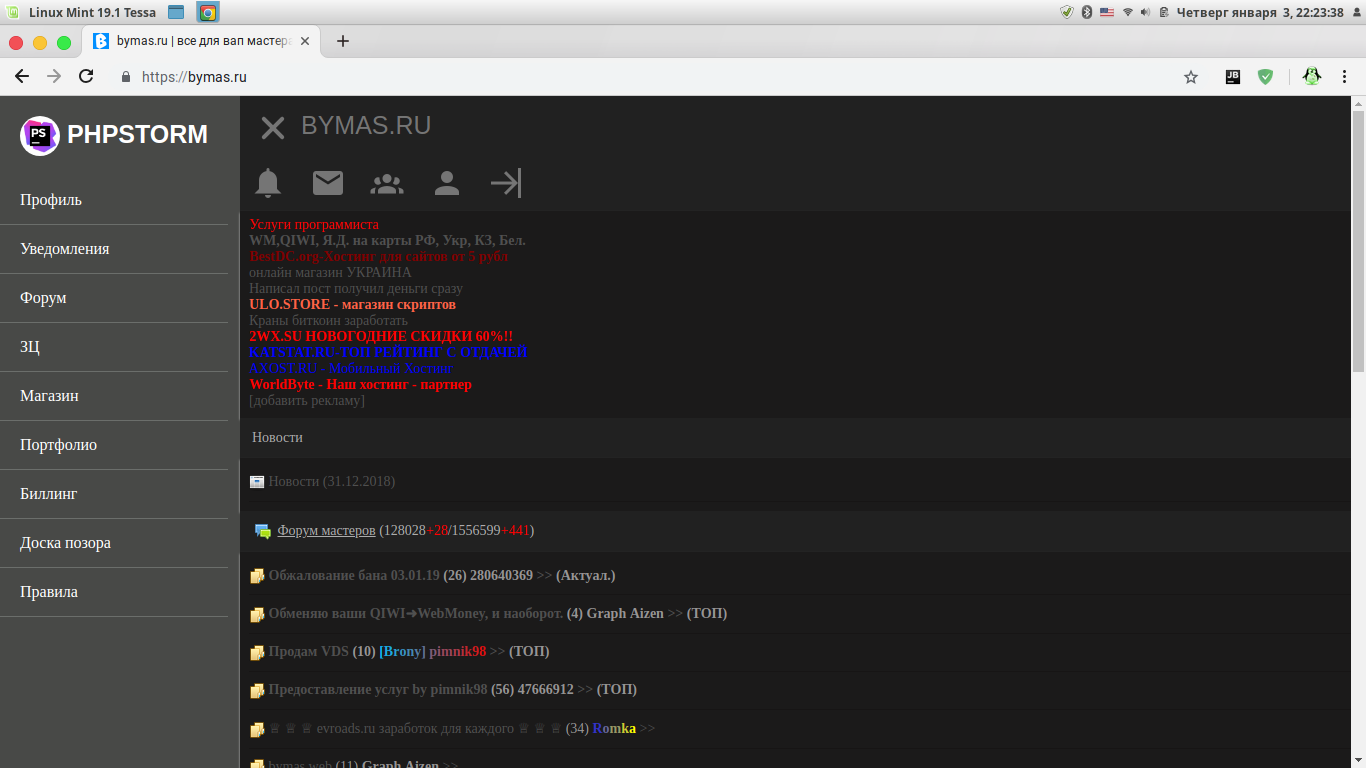Open ULO.STORE магазин скриптов ad link
Image resolution: width=1366 pixels, height=768 pixels.
pos(352,304)
